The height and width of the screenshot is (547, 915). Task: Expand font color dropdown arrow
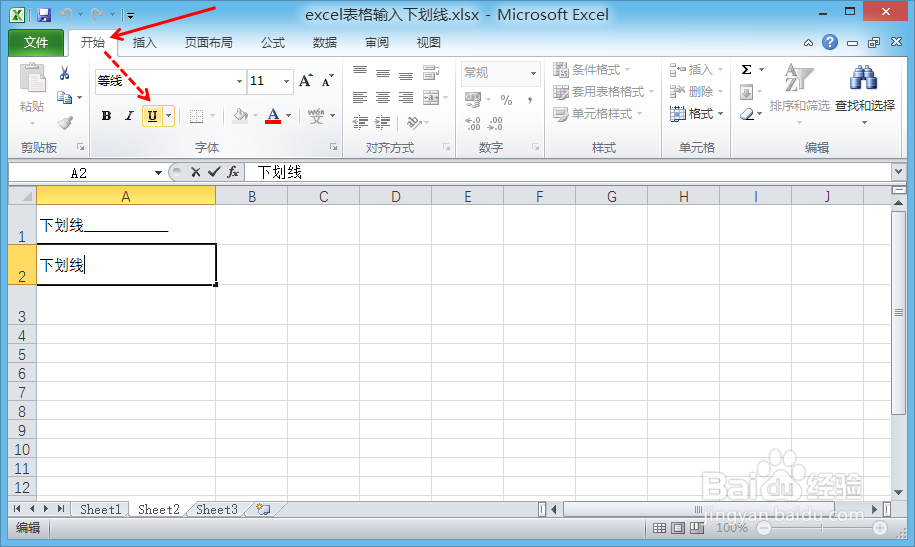click(288, 116)
